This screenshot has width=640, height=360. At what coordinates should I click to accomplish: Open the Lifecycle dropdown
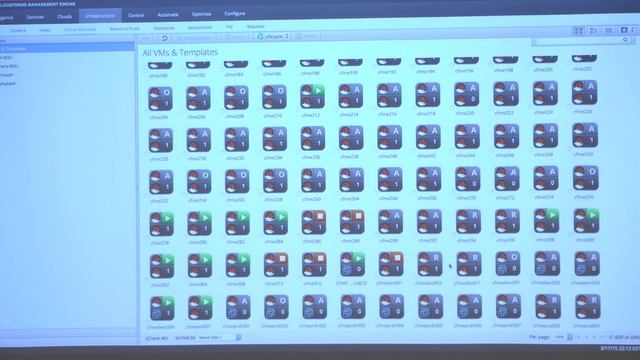[x=273, y=36]
